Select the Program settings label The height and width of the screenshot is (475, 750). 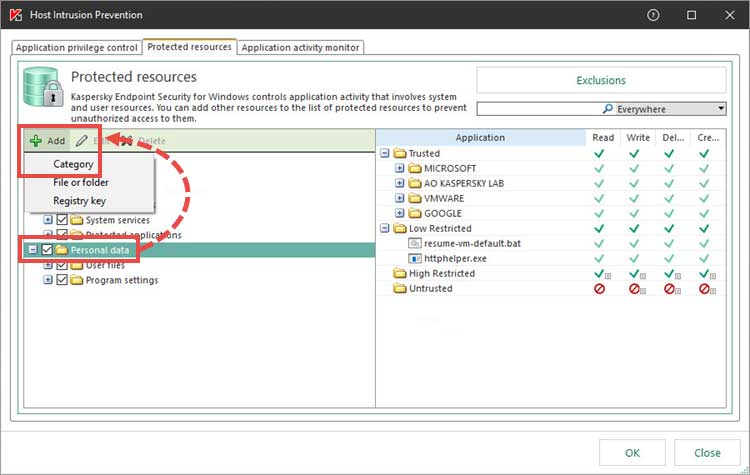[x=122, y=280]
